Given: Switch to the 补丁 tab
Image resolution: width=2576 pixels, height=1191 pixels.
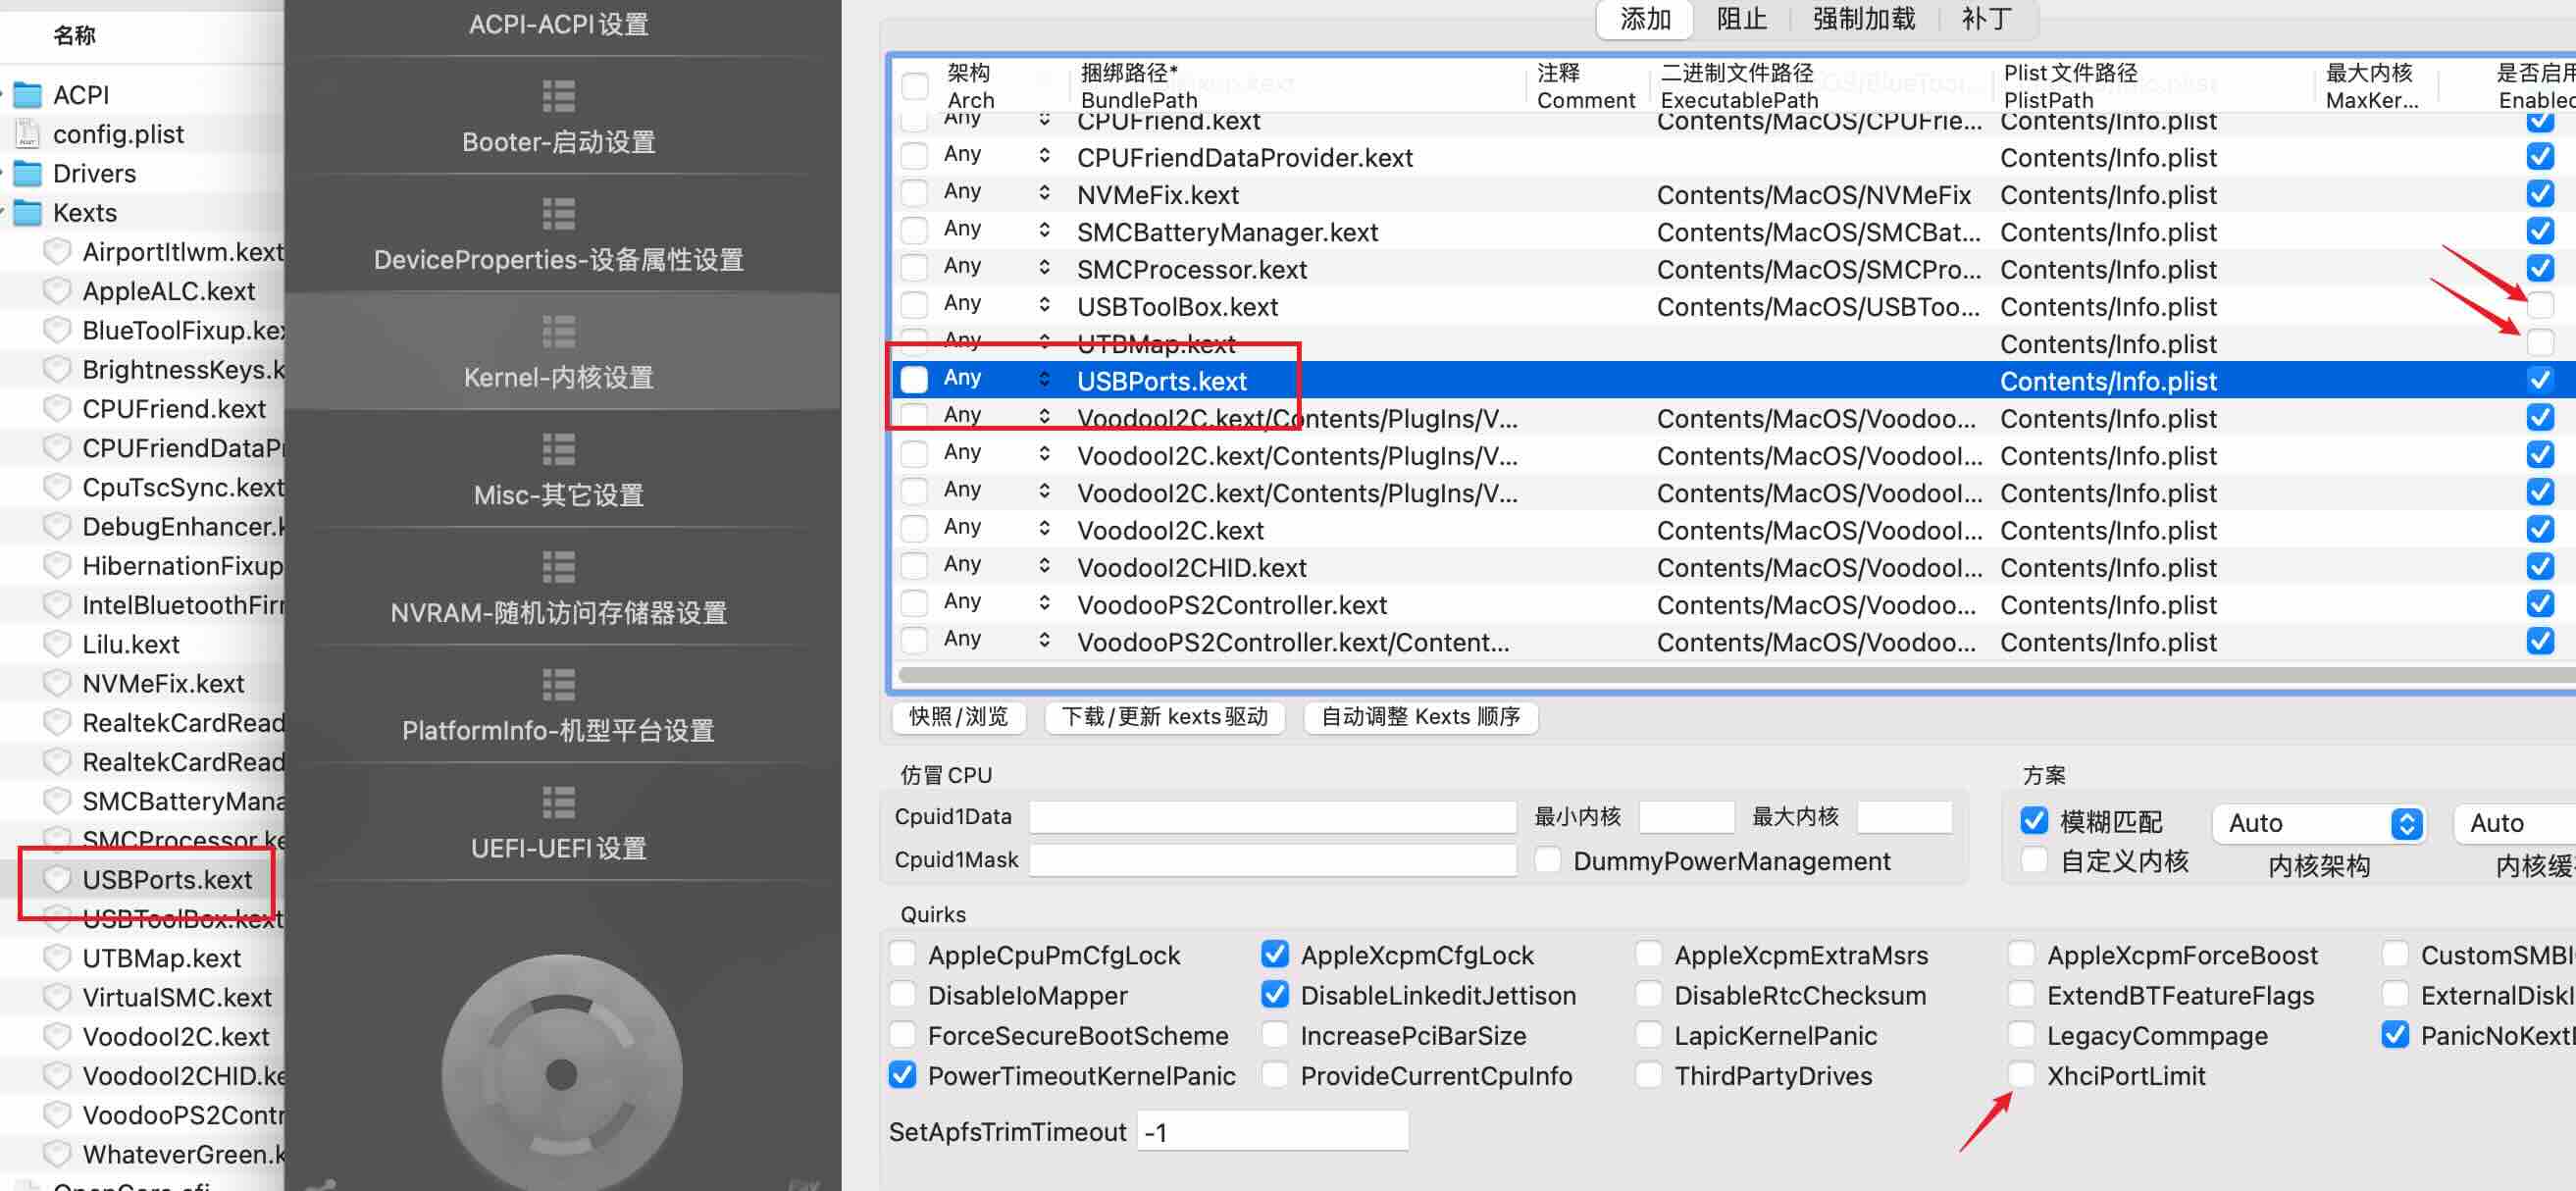Looking at the screenshot, I should 1986,19.
